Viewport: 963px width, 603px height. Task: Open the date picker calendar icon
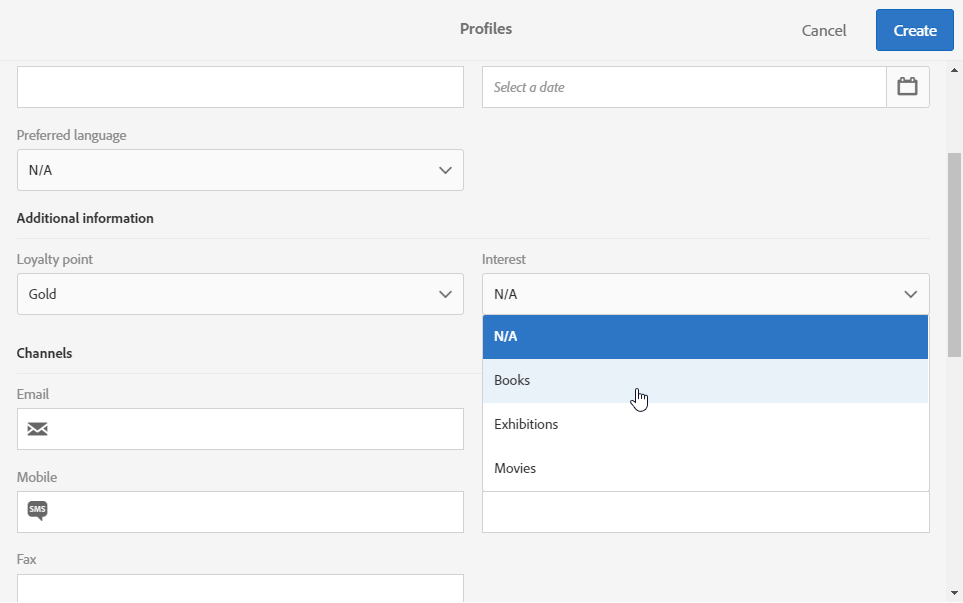click(907, 87)
